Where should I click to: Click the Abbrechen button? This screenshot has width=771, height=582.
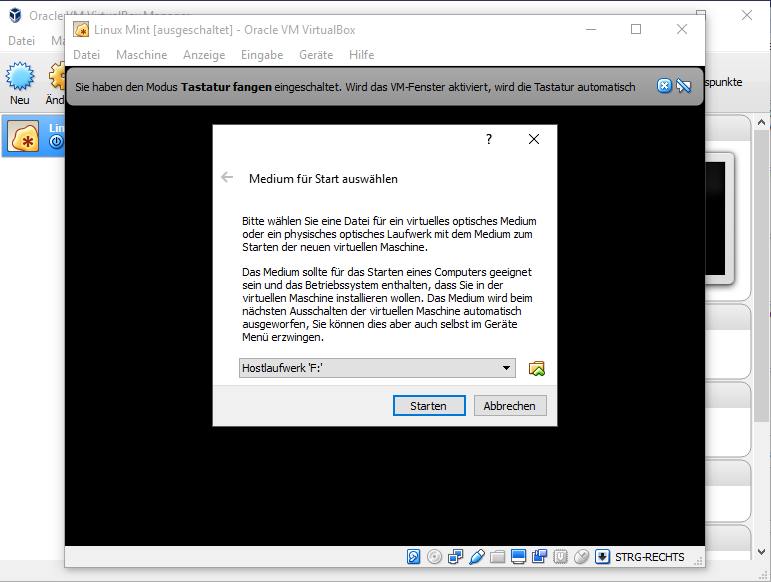click(x=510, y=406)
